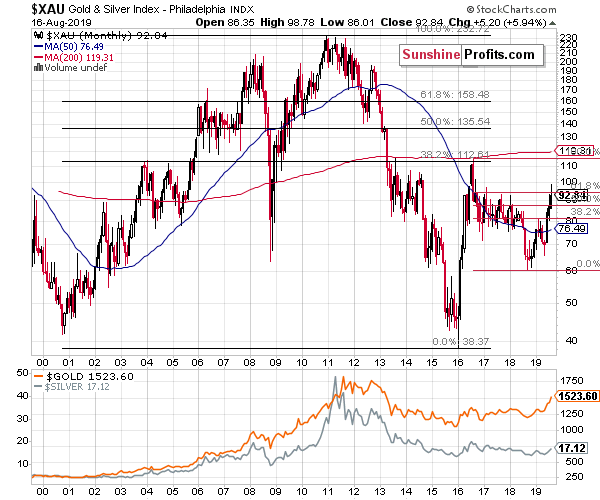Viewport: 600px width, 500px height.
Task: Click the orange $GOLD legend marker
Action: point(38,376)
